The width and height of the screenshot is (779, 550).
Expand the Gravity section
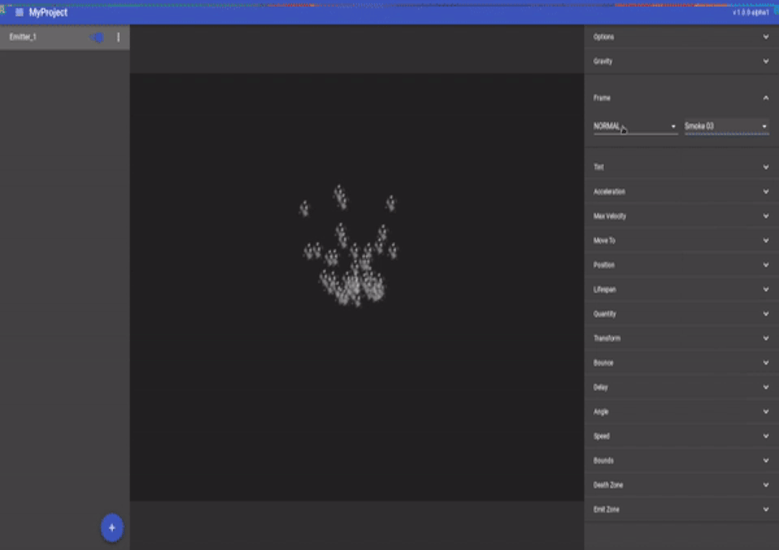681,62
